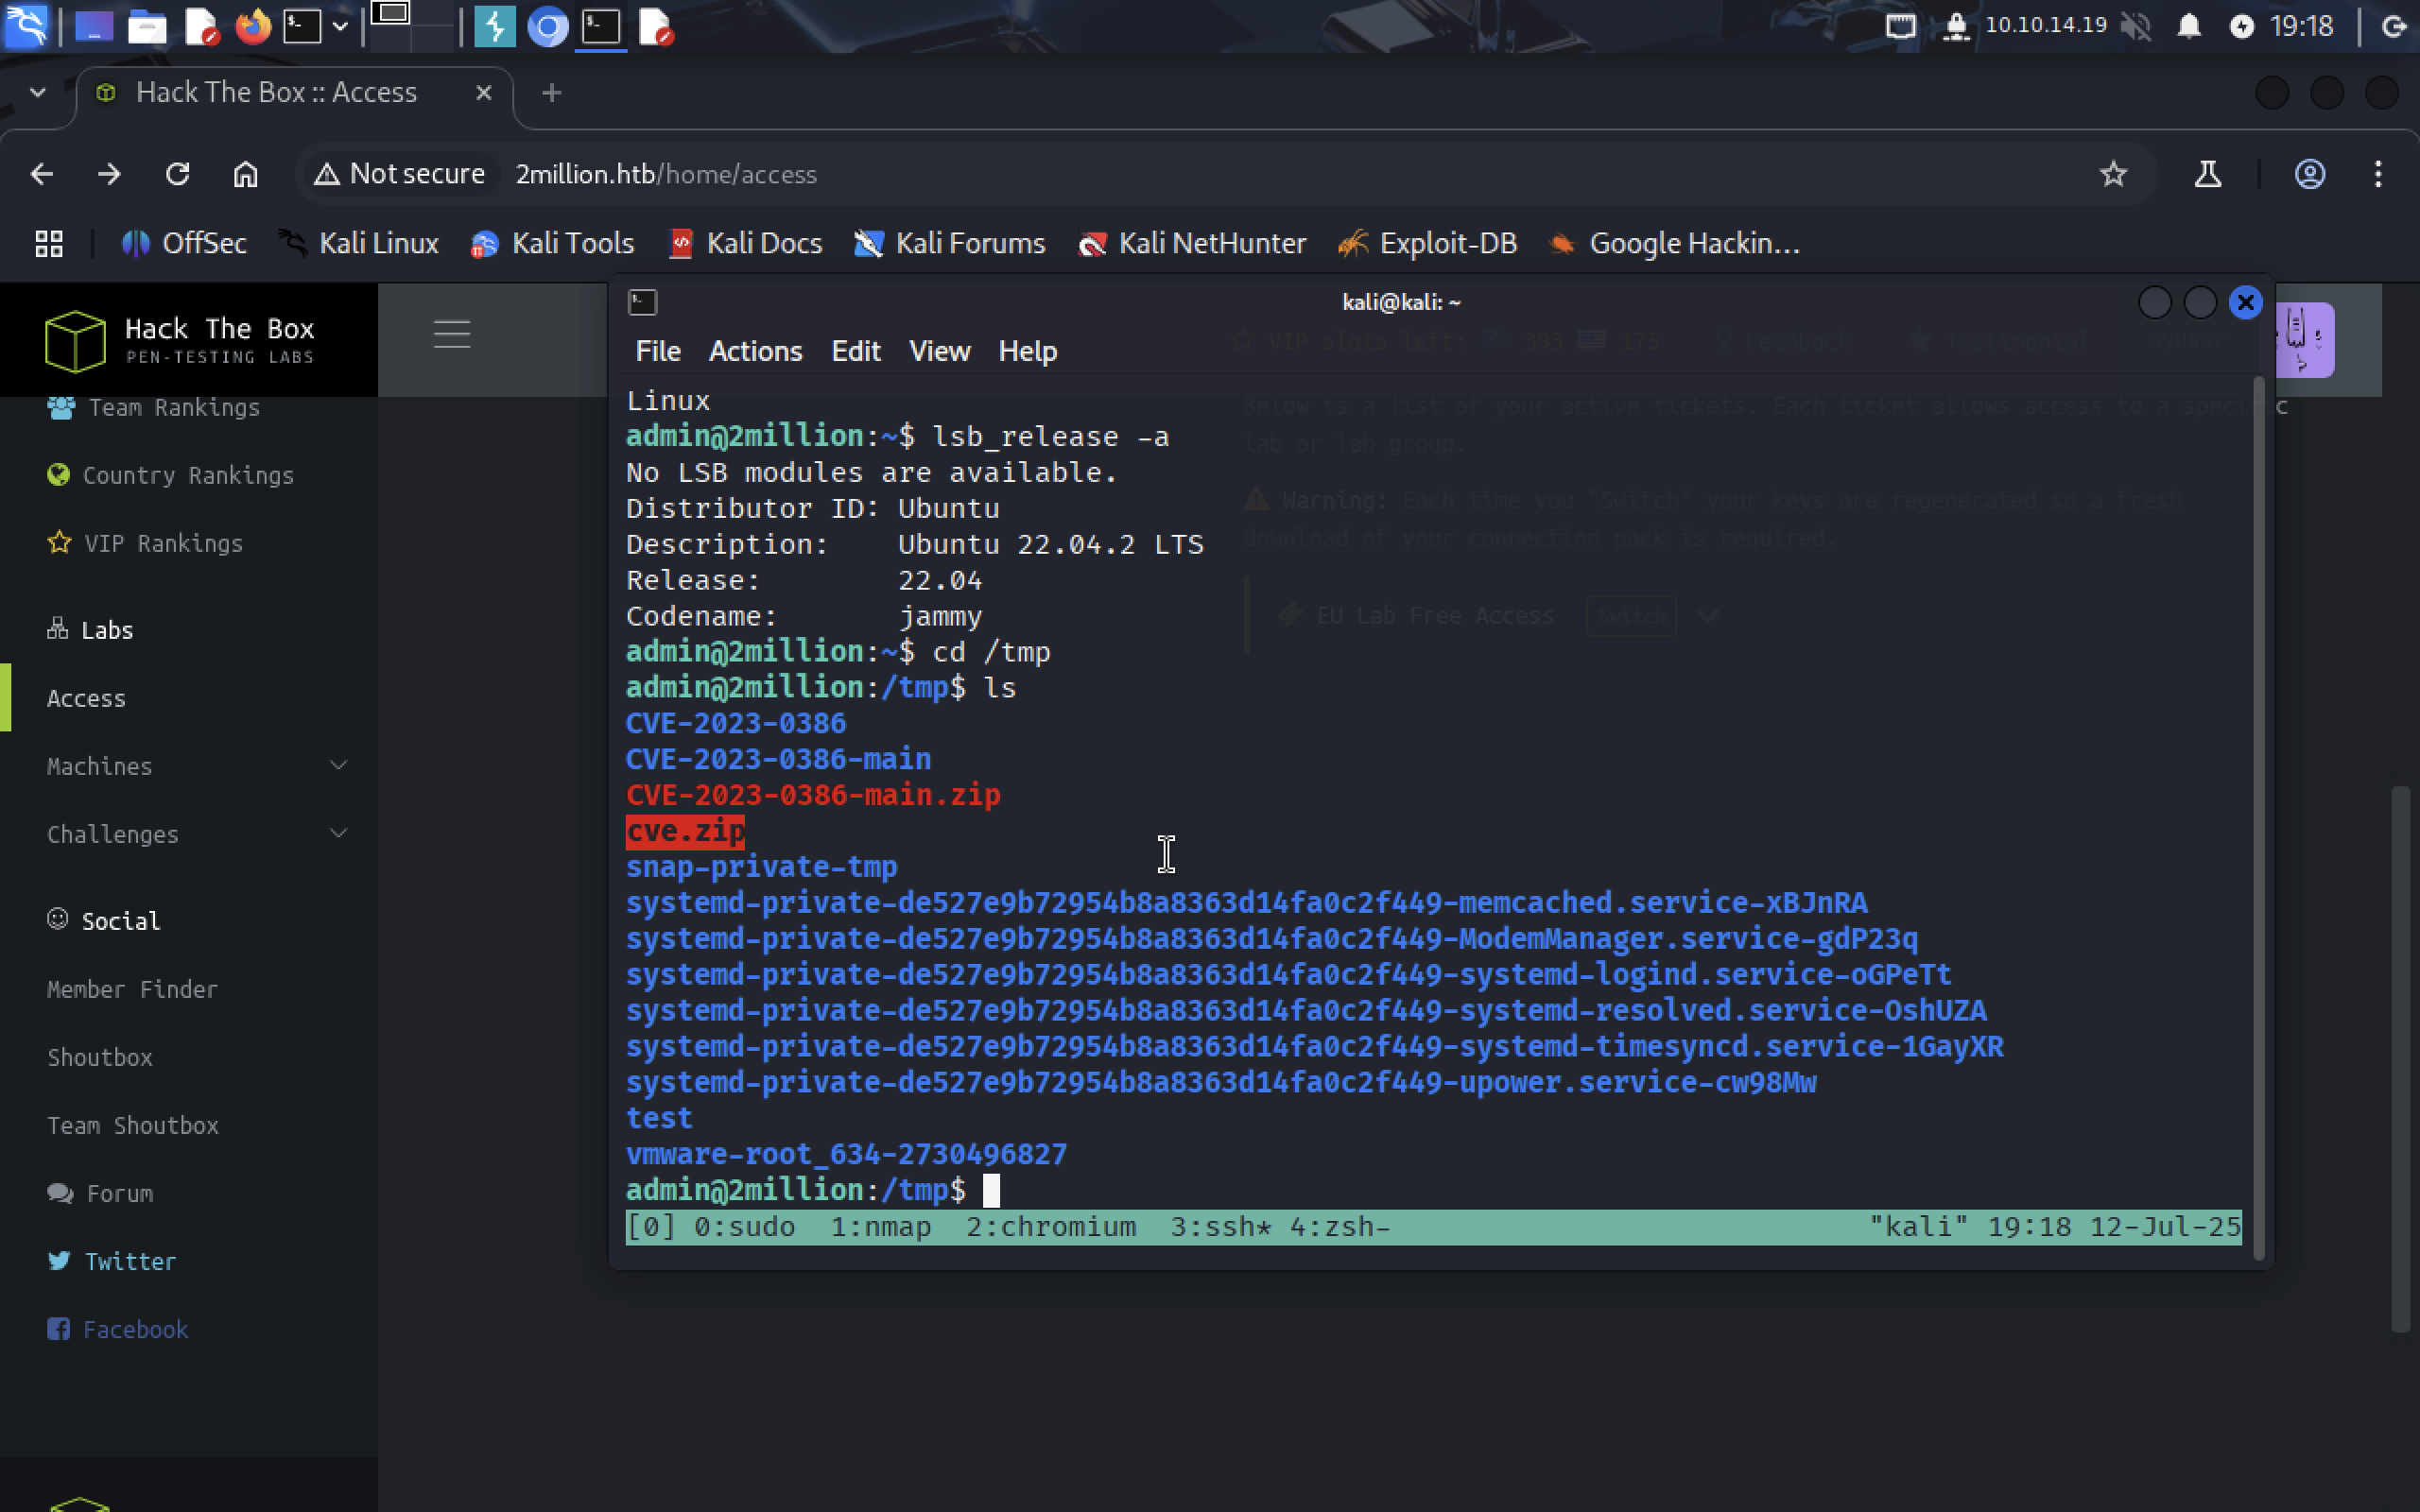Open the Exploit-DB bookmark
Screen dimensions: 2420x1512
click(x=1428, y=243)
